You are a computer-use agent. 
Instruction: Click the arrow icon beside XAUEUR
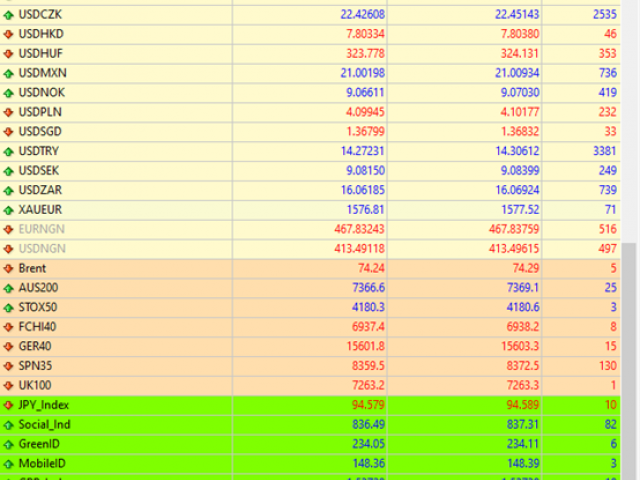pyautogui.click(x=9, y=210)
